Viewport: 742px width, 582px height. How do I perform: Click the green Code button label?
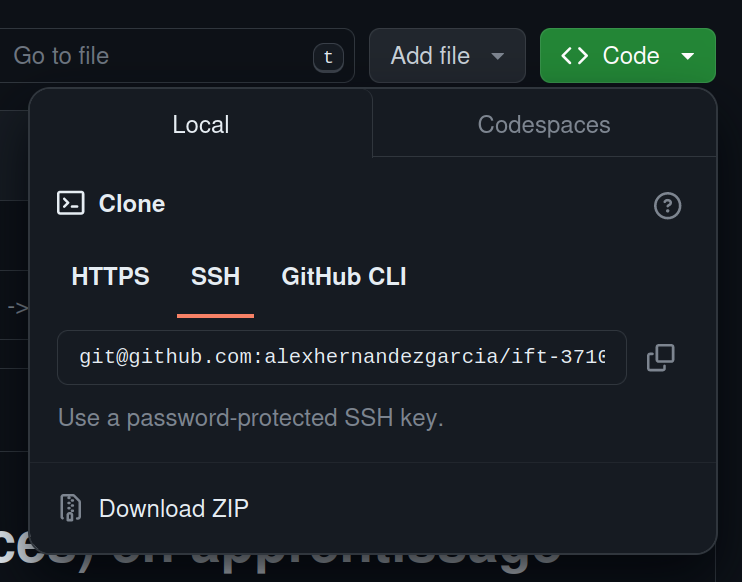[x=631, y=56]
